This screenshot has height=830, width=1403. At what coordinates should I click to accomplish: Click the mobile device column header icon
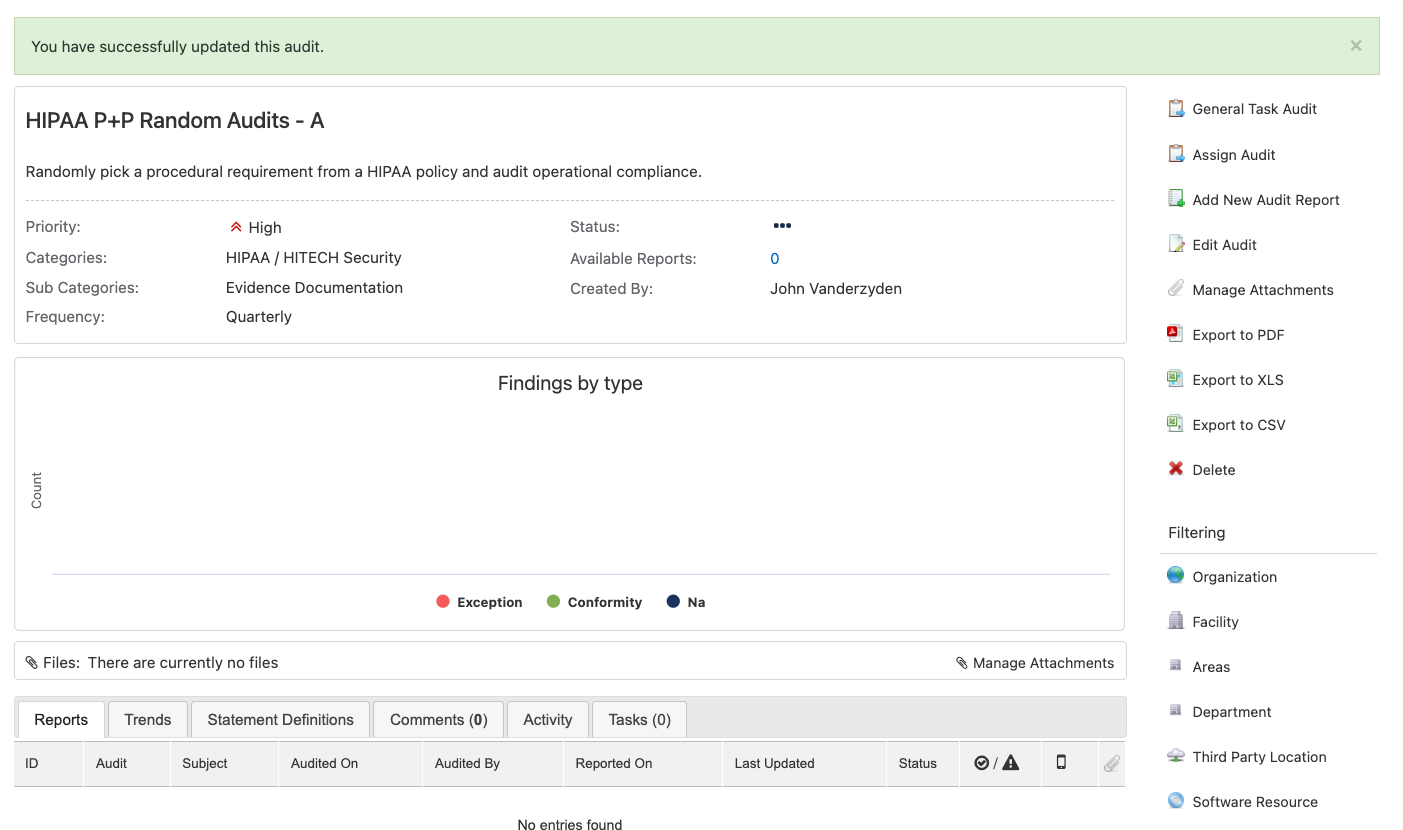tap(1061, 763)
